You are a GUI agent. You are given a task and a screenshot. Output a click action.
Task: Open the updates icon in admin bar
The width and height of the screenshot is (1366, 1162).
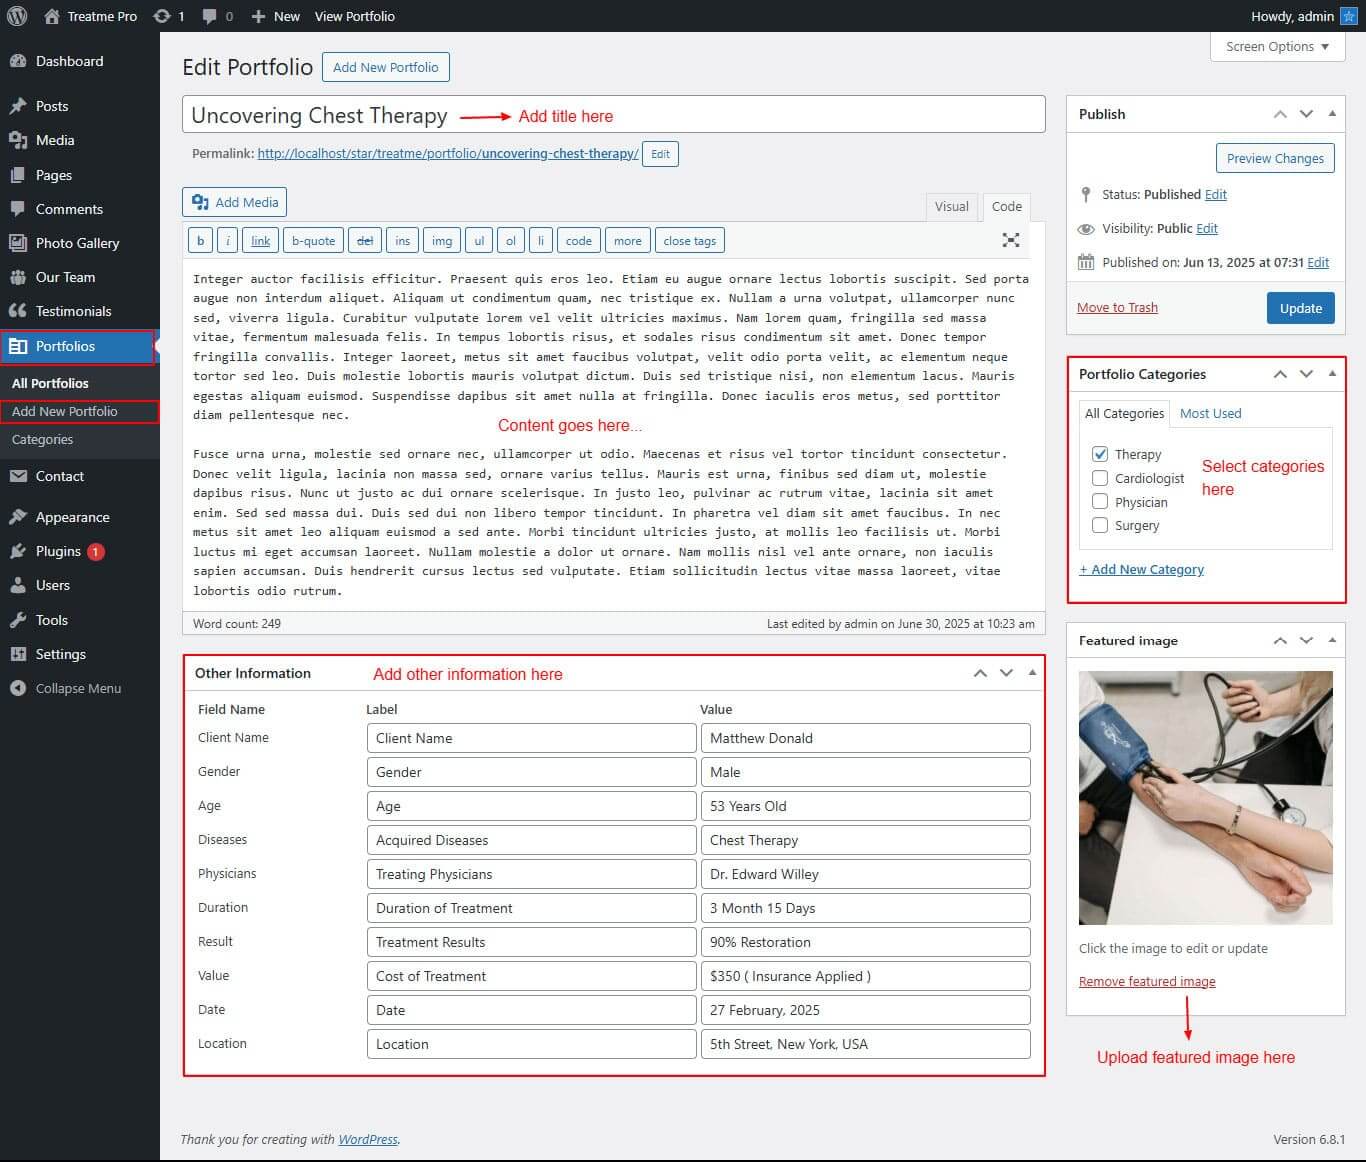(162, 16)
